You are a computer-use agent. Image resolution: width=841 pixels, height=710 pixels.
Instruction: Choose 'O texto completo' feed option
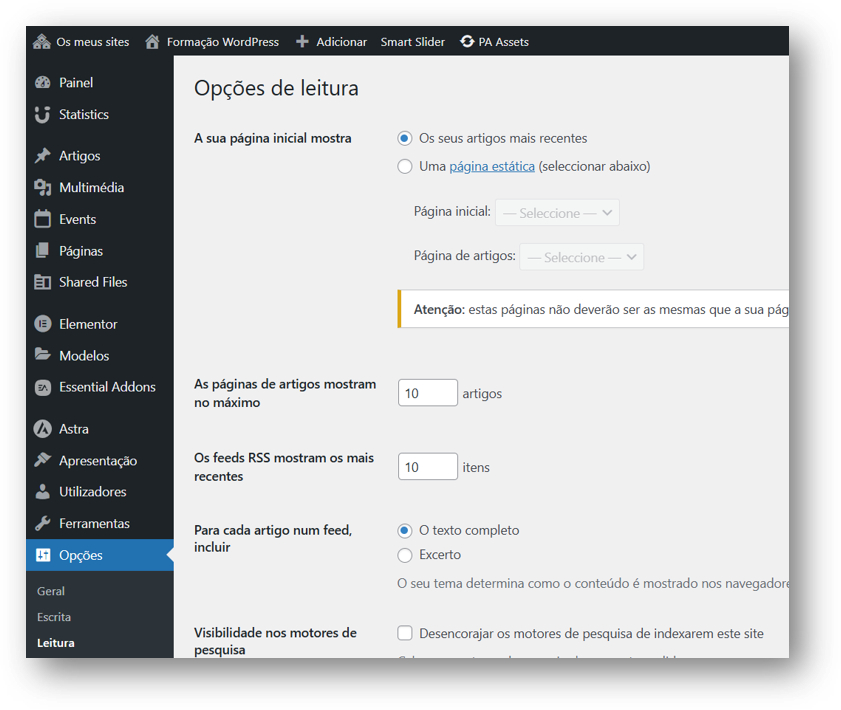pyautogui.click(x=404, y=530)
